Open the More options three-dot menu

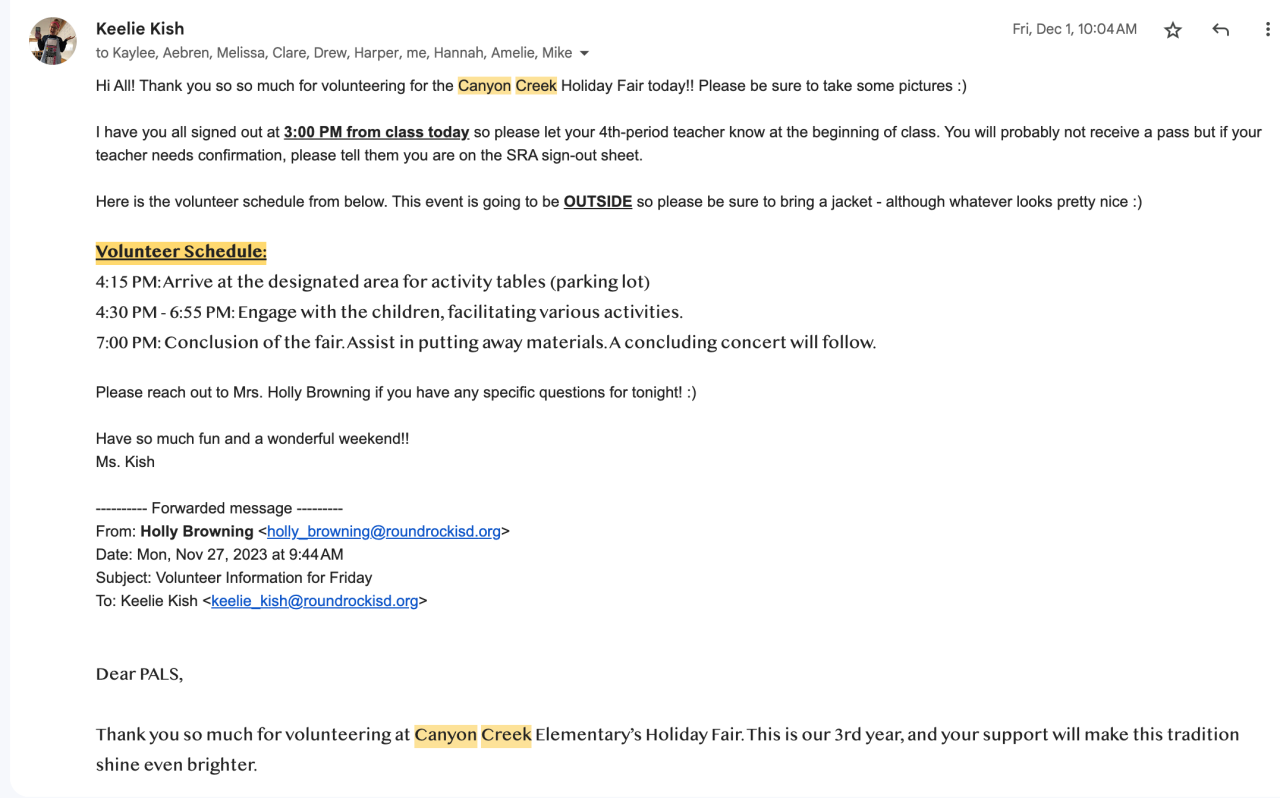pos(1267,30)
